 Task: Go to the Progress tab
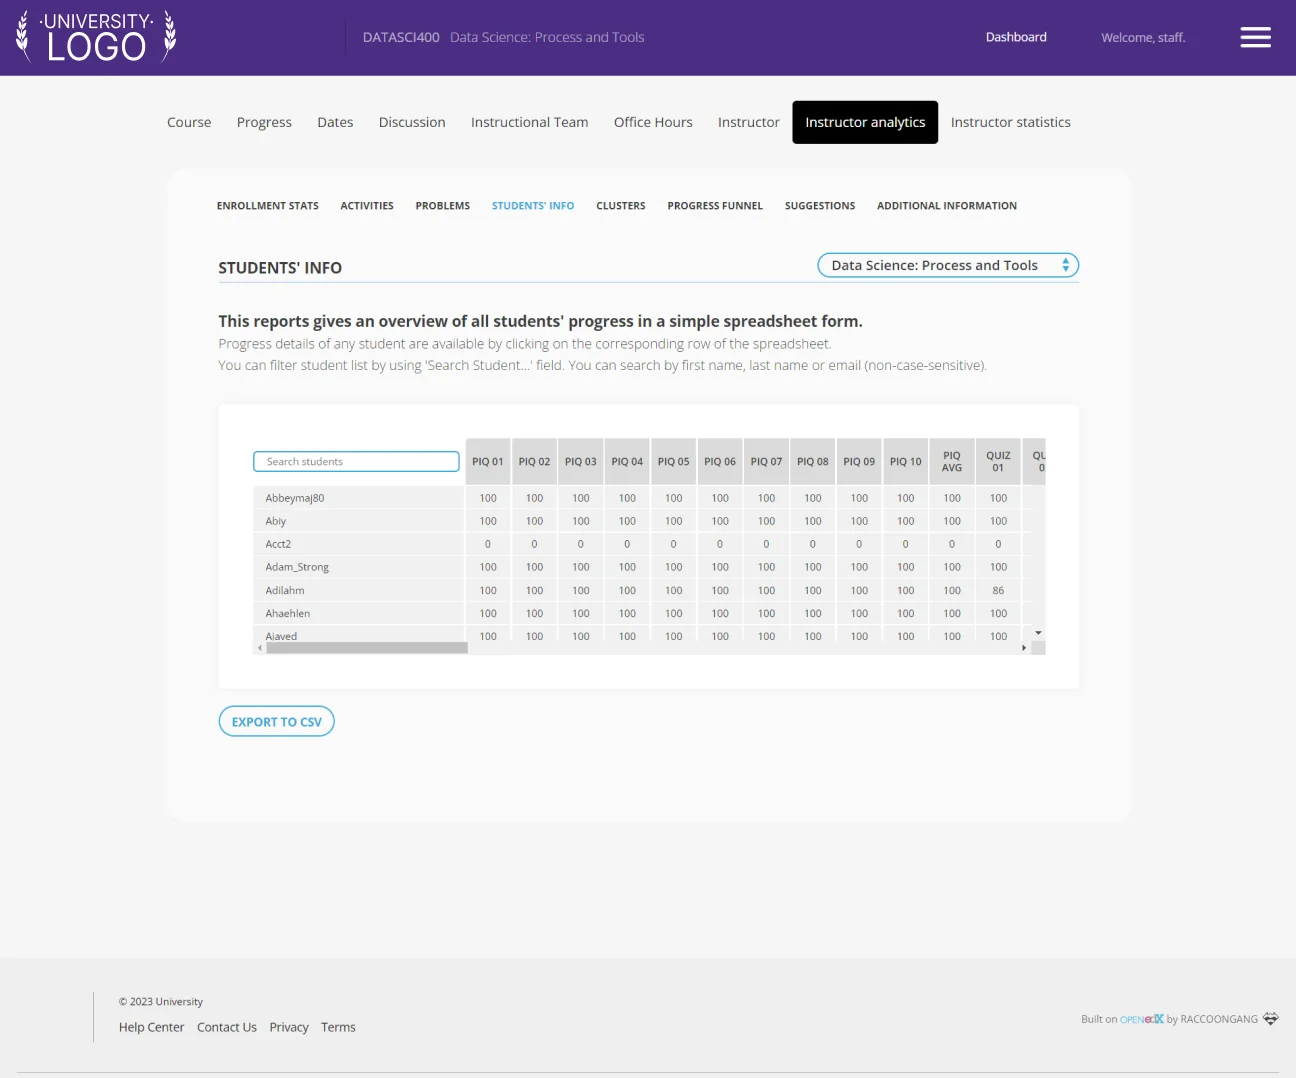tap(264, 122)
